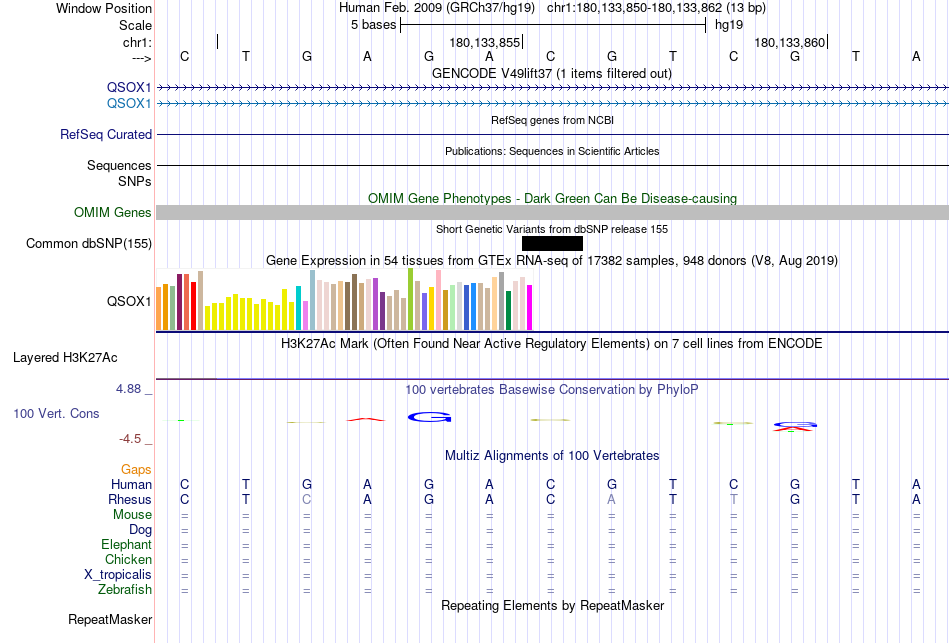This screenshot has width=950, height=643.
Task: Click the orange Gaps label
Action: [x=136, y=470]
